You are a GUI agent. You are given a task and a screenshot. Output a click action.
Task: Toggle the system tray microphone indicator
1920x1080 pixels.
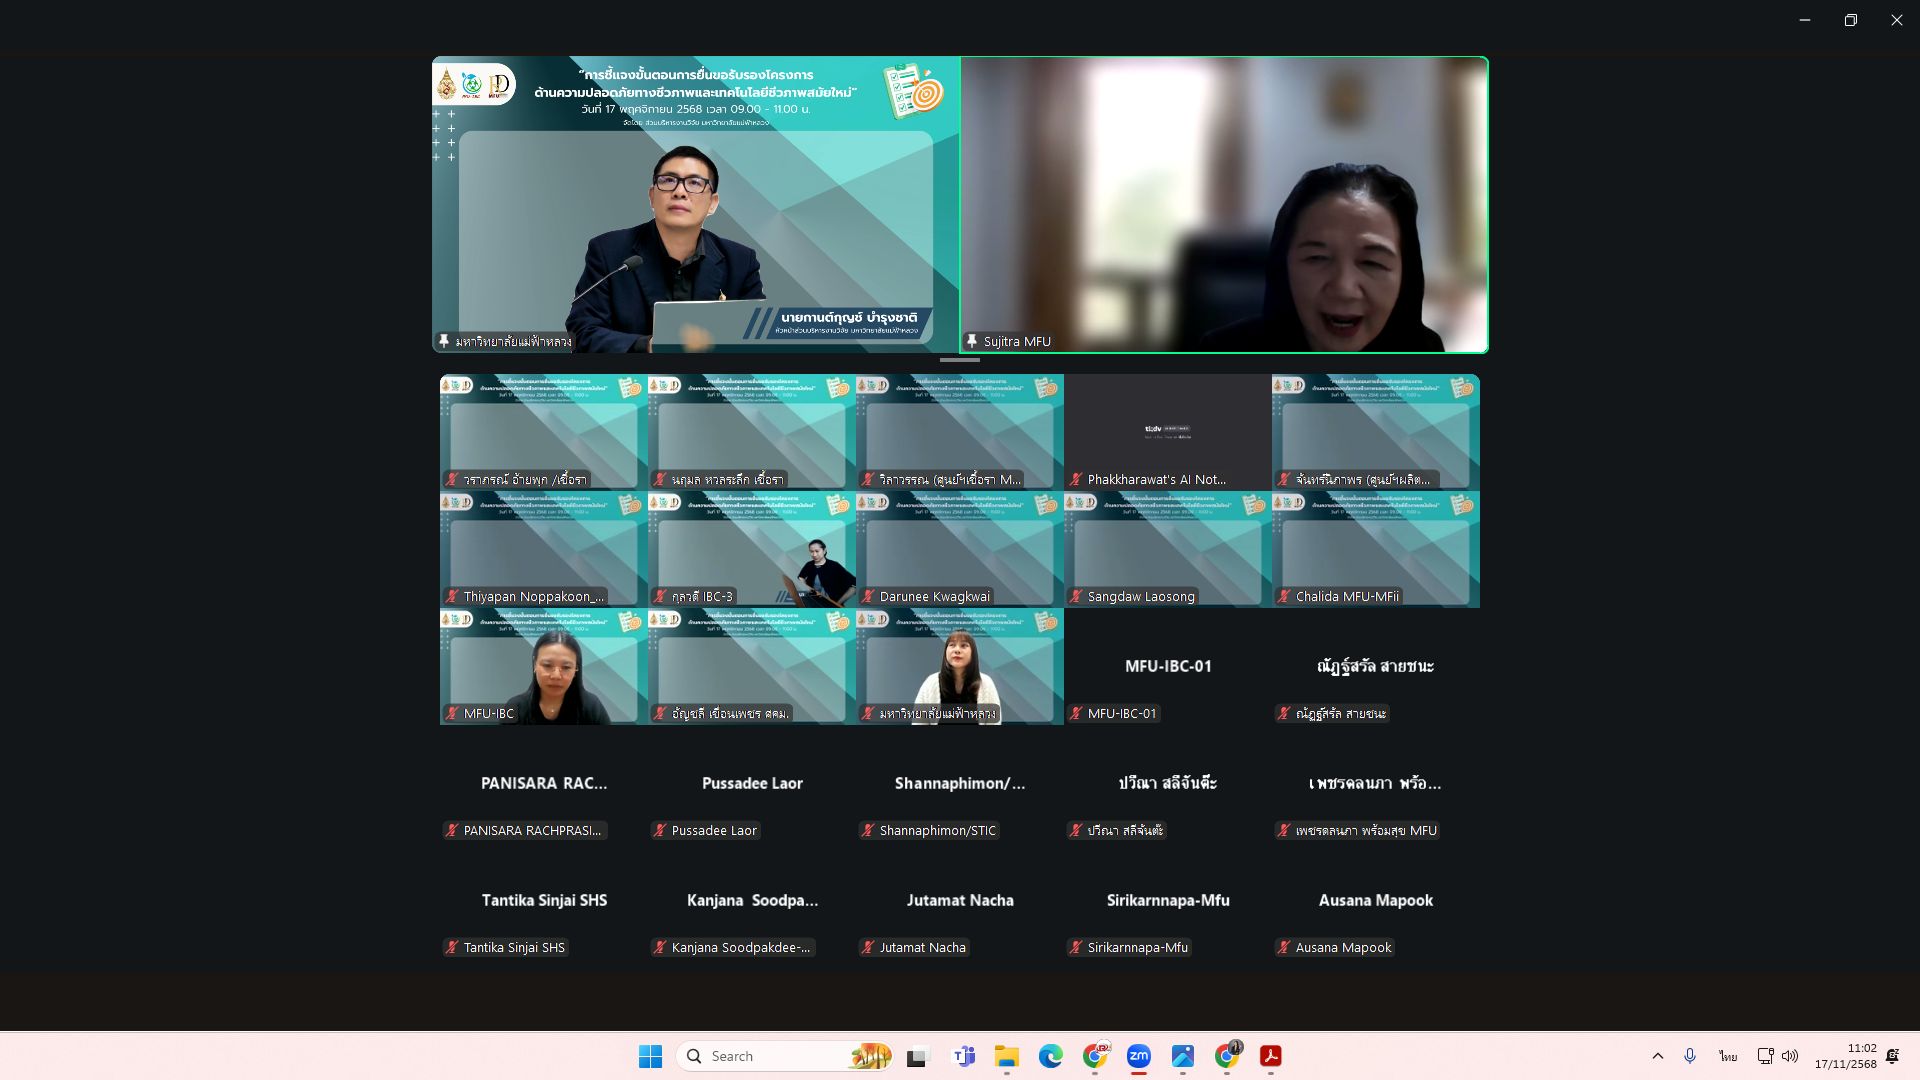[x=1690, y=1056]
